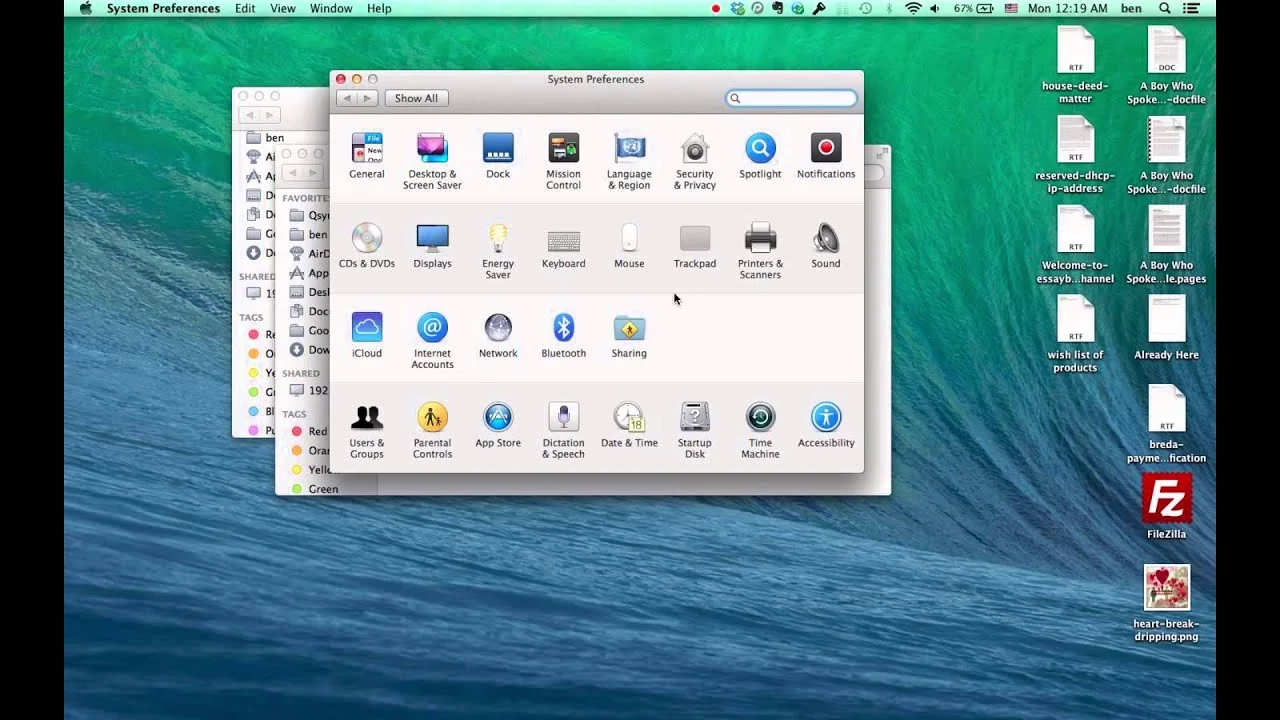This screenshot has height=720, width=1280.
Task: Select the breda-payme...fication file on desktop
Action: pyautogui.click(x=1166, y=424)
